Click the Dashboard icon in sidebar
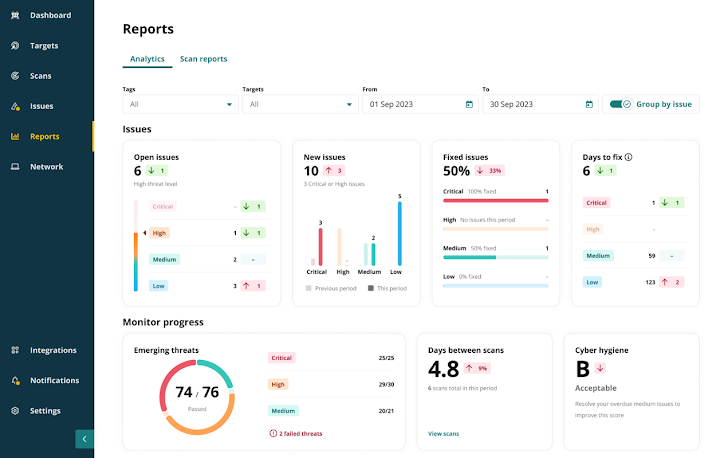Image resolution: width=728 pixels, height=458 pixels. point(15,16)
